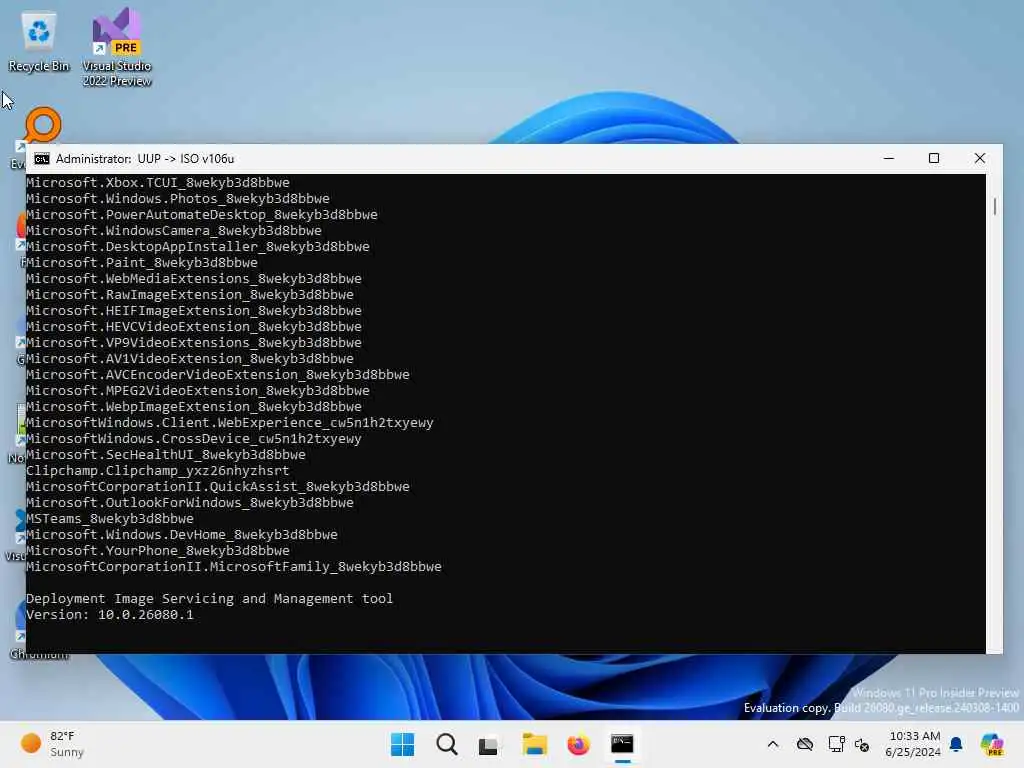Screen dimensions: 1024x768
Task: Click the MicrosoftCorporationII.QuickAssist_8wekyb3d8bbwe line
Action: [x=218, y=487]
